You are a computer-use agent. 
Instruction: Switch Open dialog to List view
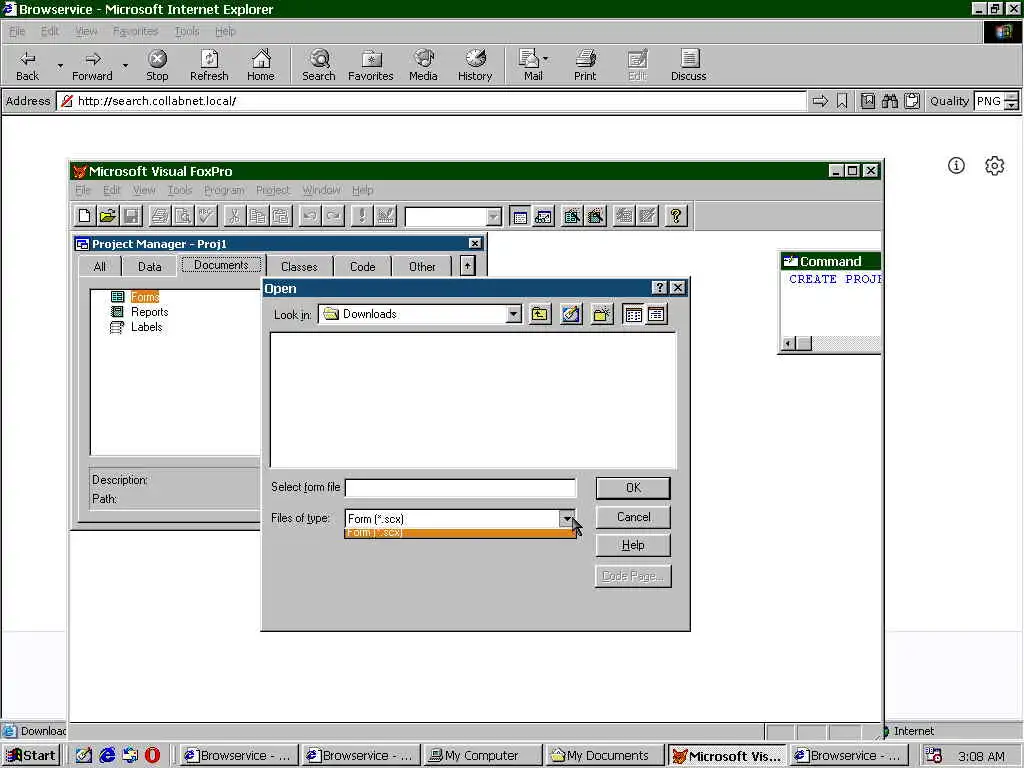(633, 315)
